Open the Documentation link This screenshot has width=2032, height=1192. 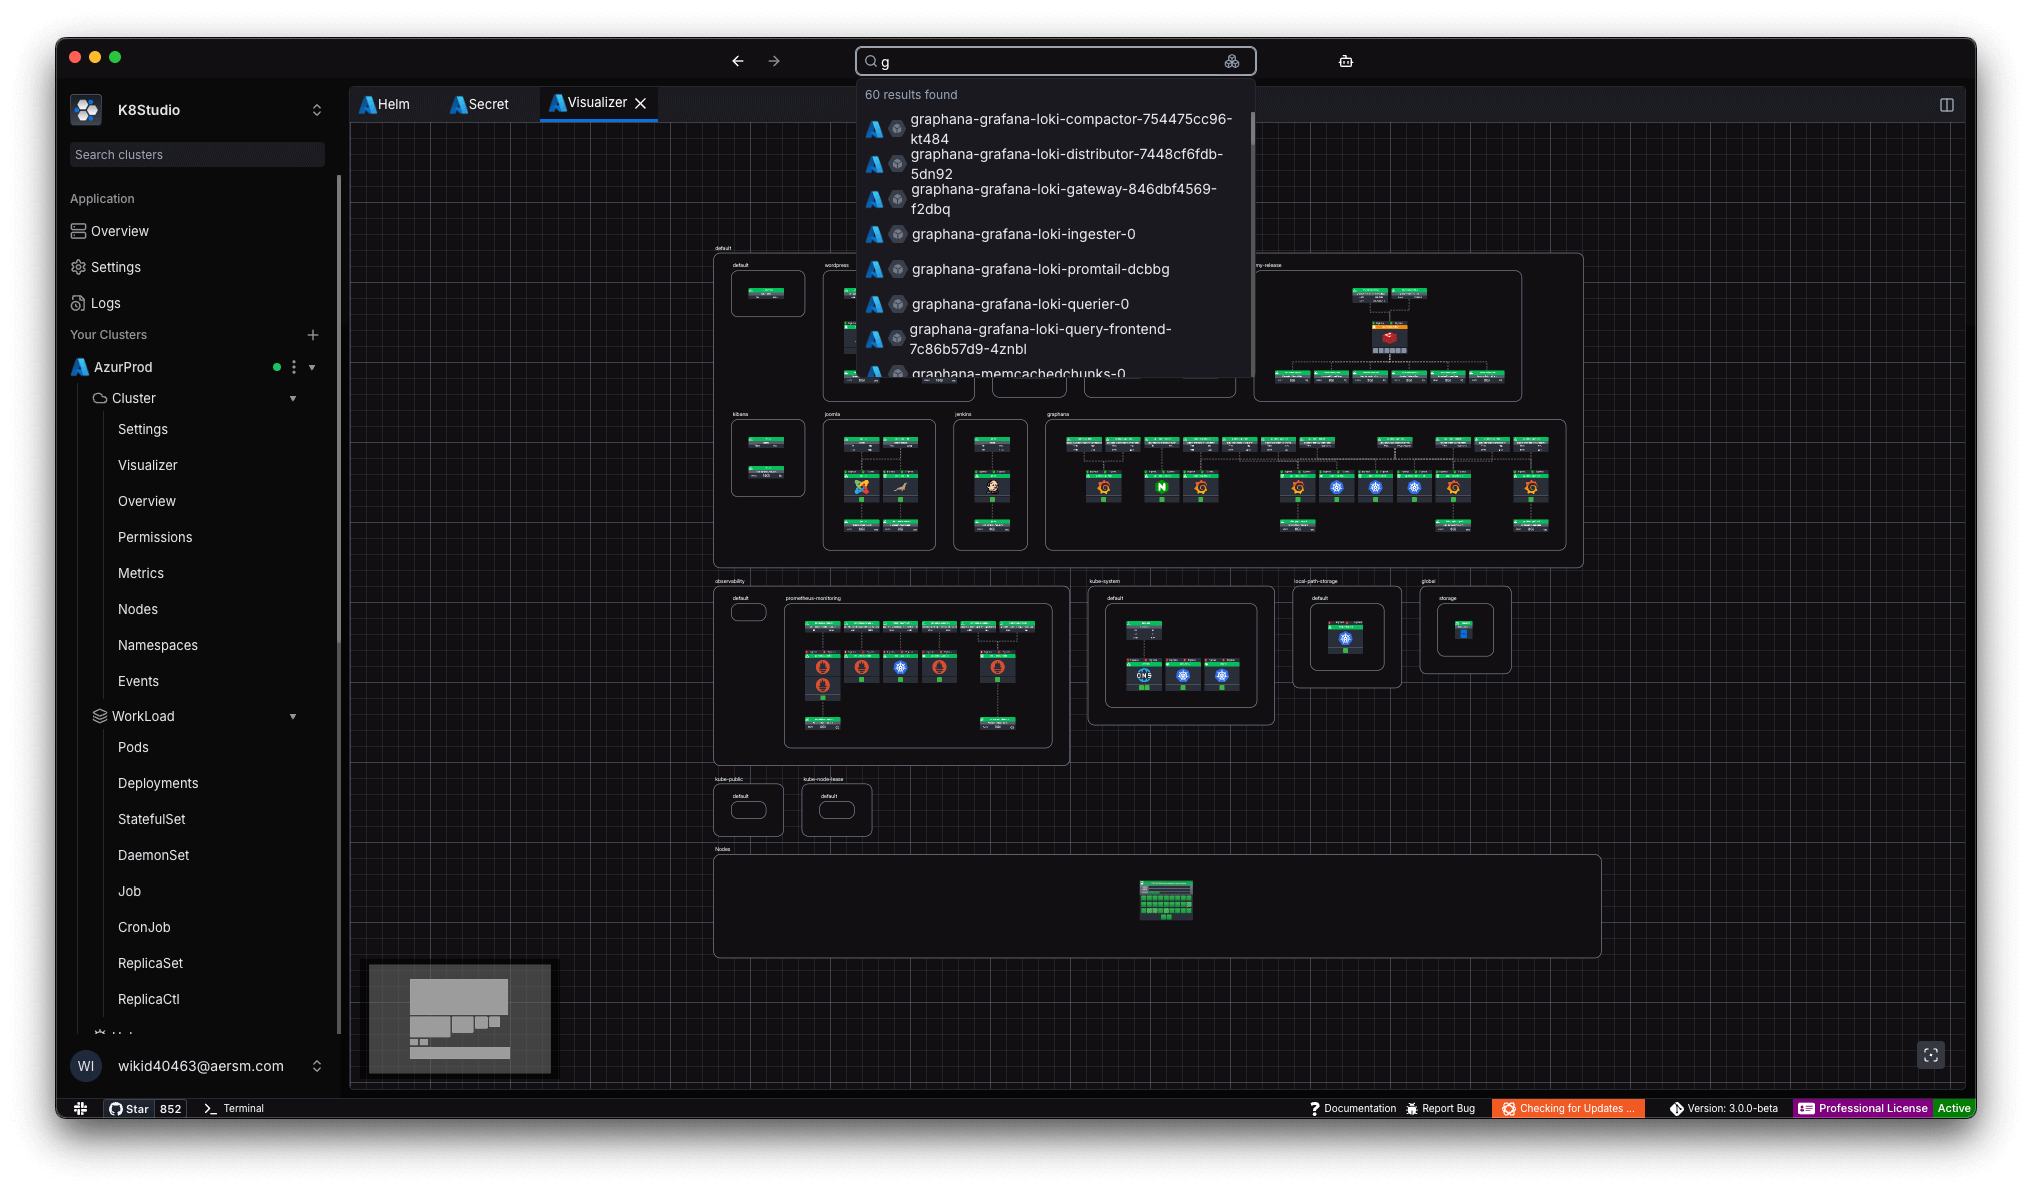point(1360,1108)
